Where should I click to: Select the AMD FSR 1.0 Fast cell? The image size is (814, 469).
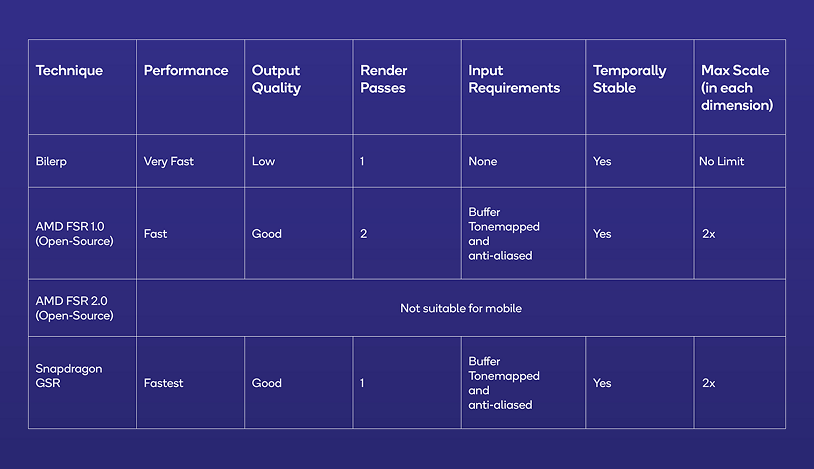pyautogui.click(x=156, y=234)
